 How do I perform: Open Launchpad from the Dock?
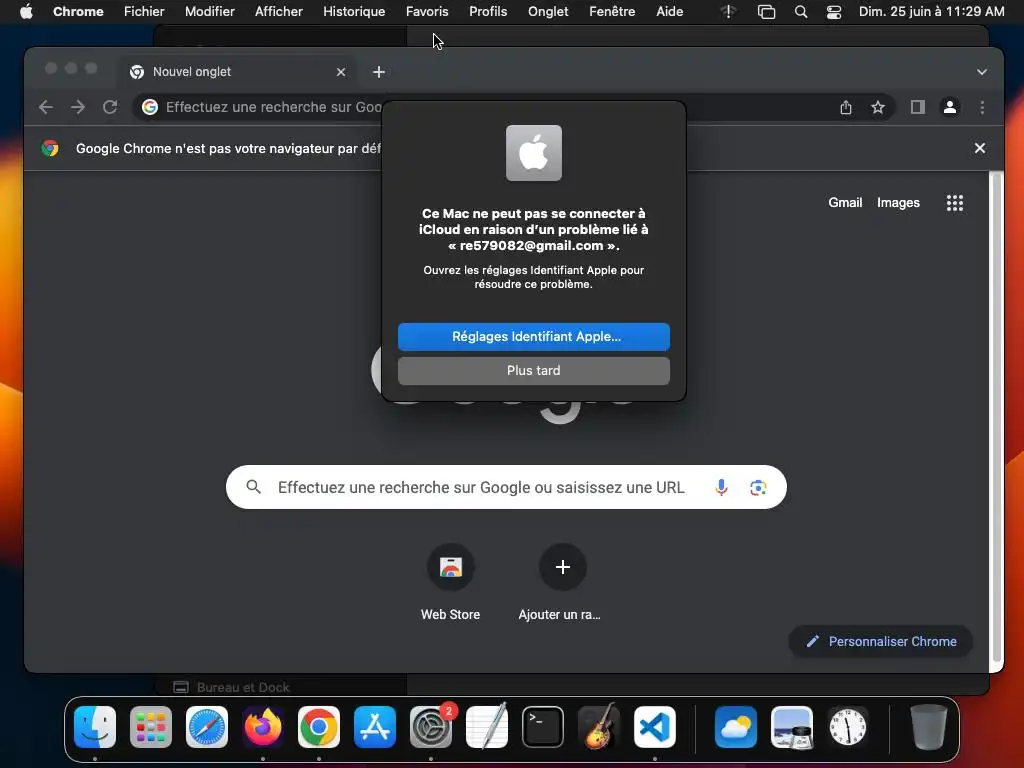pyautogui.click(x=151, y=727)
